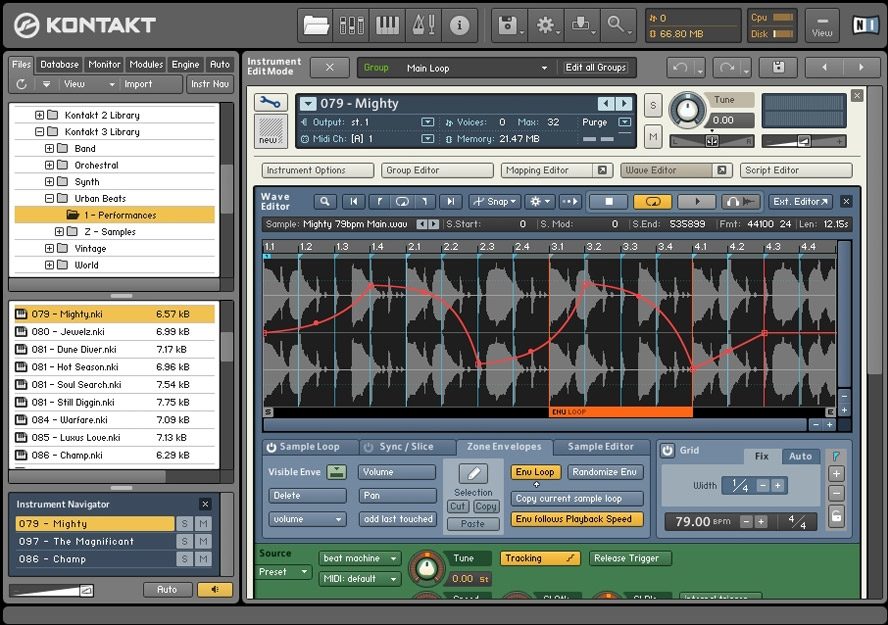The width and height of the screenshot is (888, 625).
Task: Open the Sample Editor tab
Action: point(600,447)
